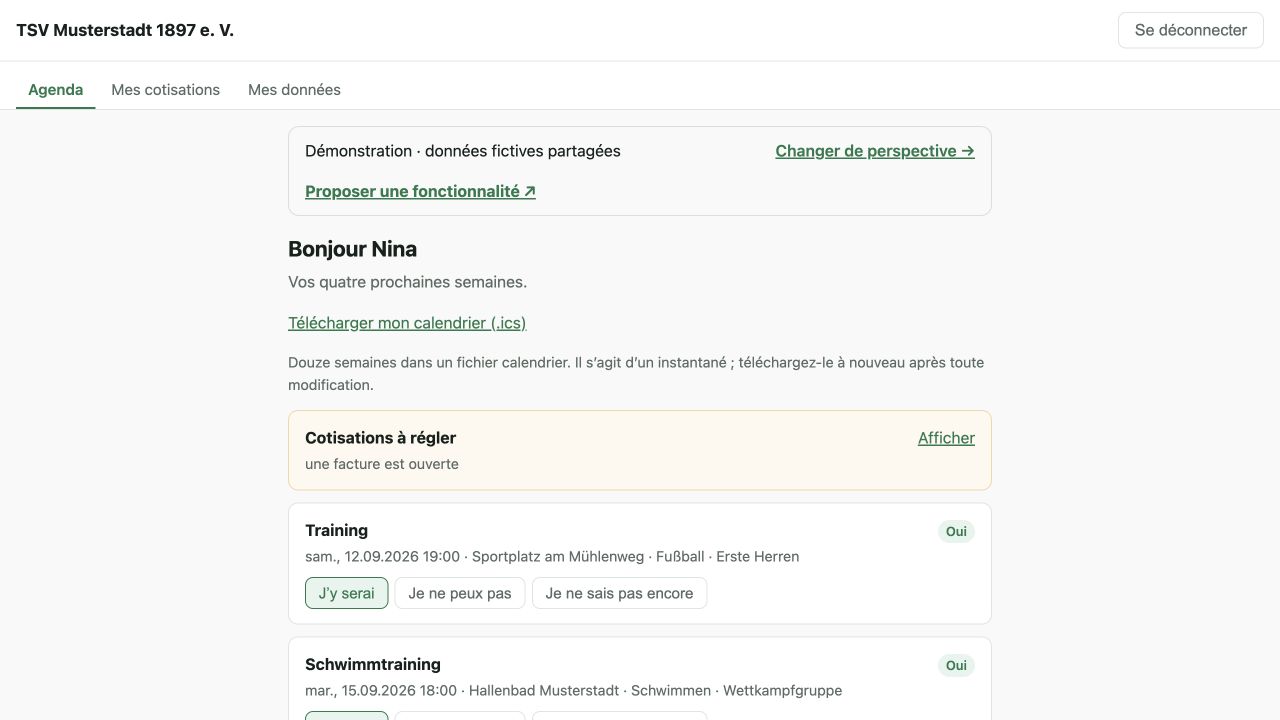1280x720 pixels.
Task: Open the Proposer une fonctionnalité link
Action: pos(420,191)
